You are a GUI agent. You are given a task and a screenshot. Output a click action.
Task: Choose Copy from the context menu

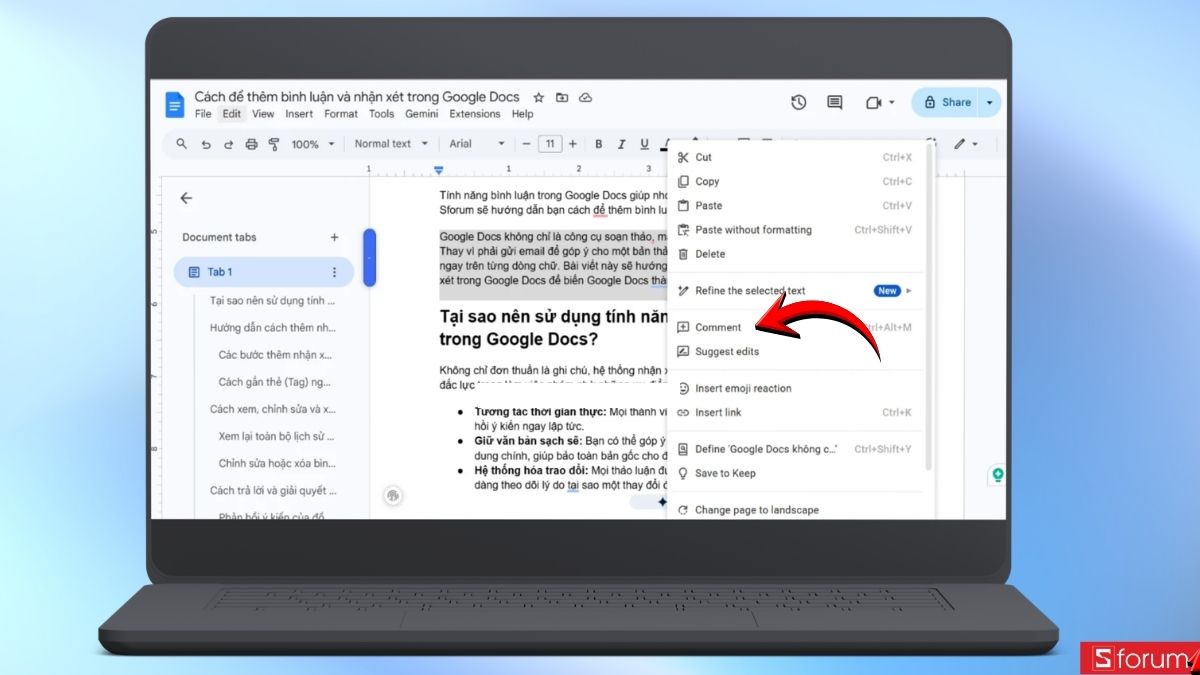pos(795,181)
